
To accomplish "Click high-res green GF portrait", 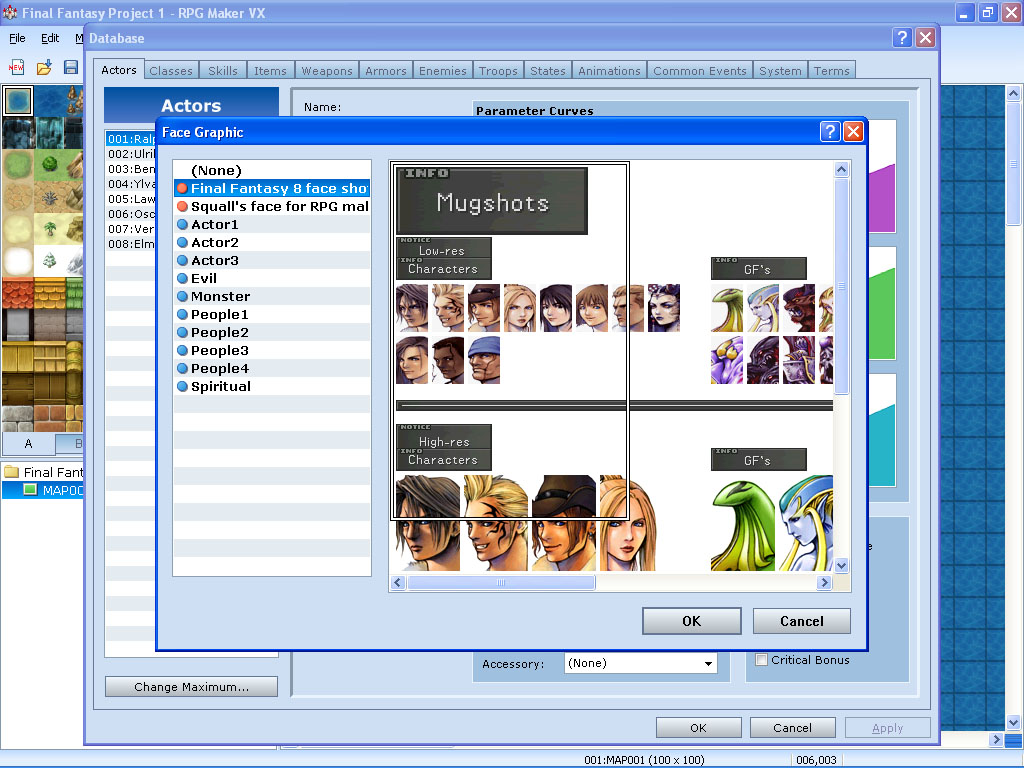I will (x=743, y=524).
